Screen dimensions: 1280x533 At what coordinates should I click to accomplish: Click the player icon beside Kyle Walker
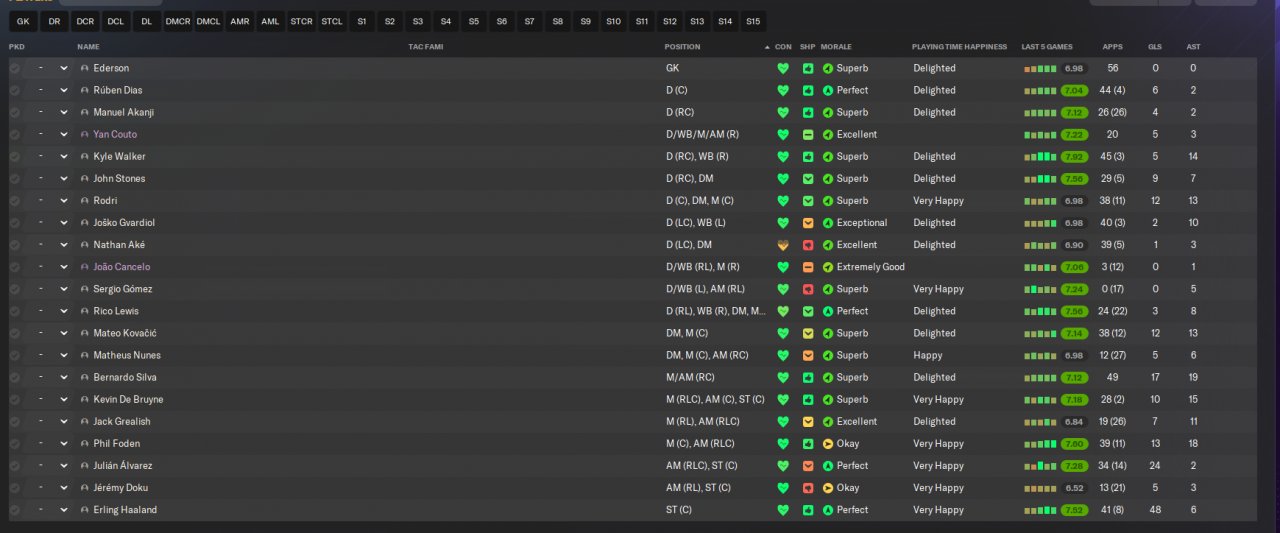click(85, 157)
